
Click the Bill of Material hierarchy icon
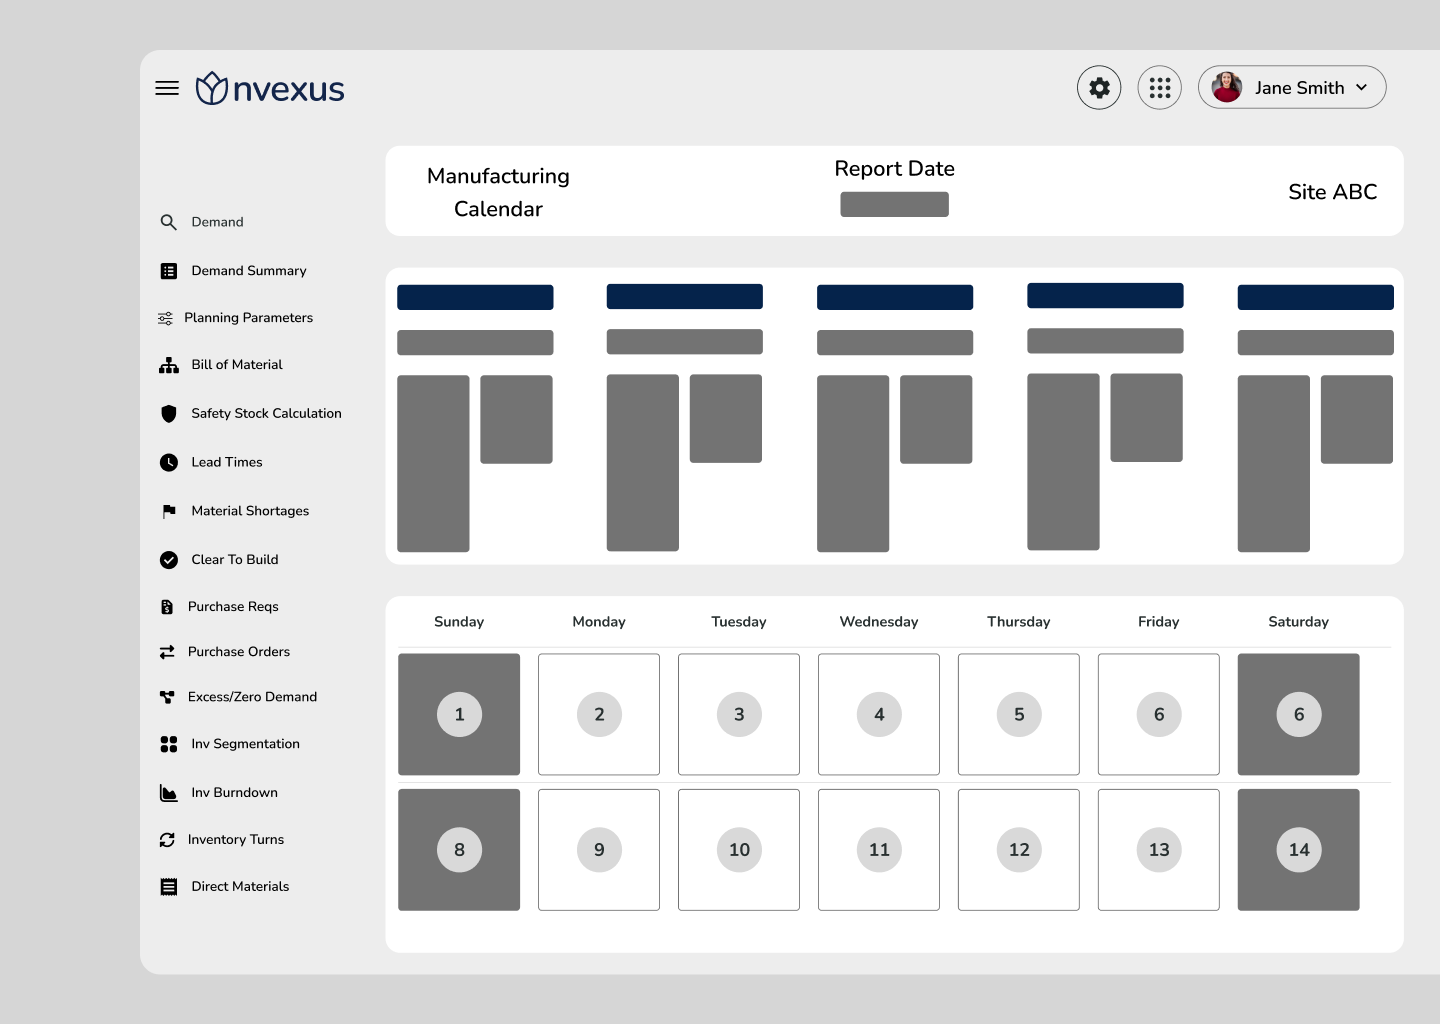pos(169,365)
